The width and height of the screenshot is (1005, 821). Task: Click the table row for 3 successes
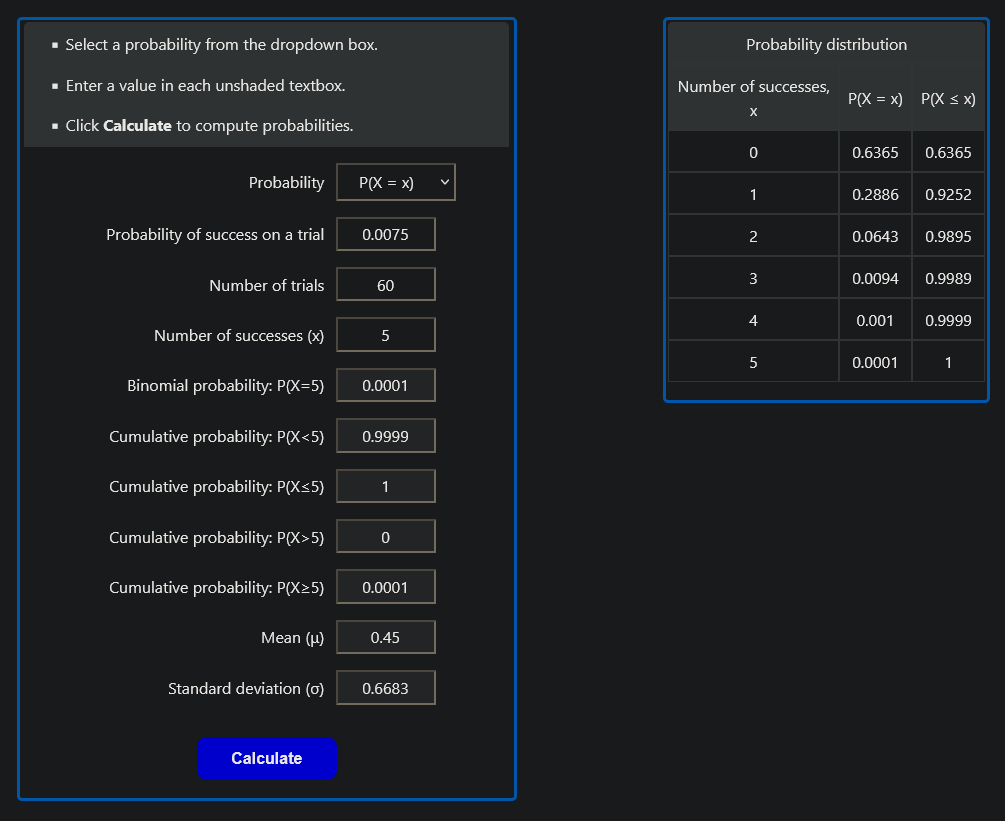click(x=826, y=278)
